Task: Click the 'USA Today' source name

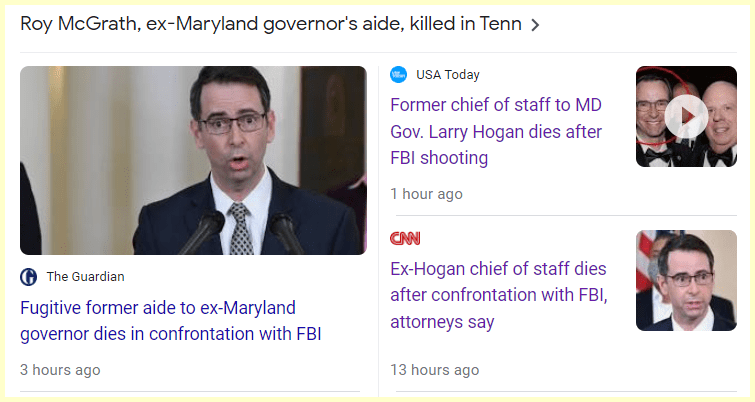Action: 448,75
